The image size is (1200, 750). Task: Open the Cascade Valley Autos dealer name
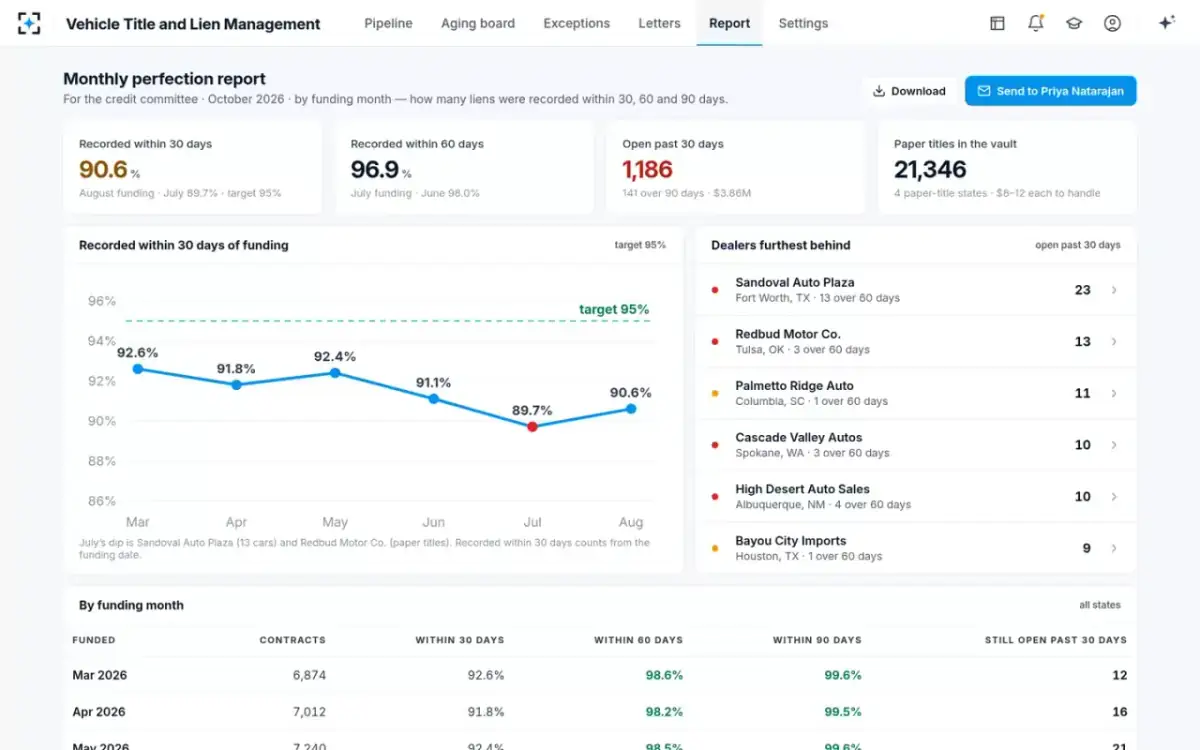point(798,438)
